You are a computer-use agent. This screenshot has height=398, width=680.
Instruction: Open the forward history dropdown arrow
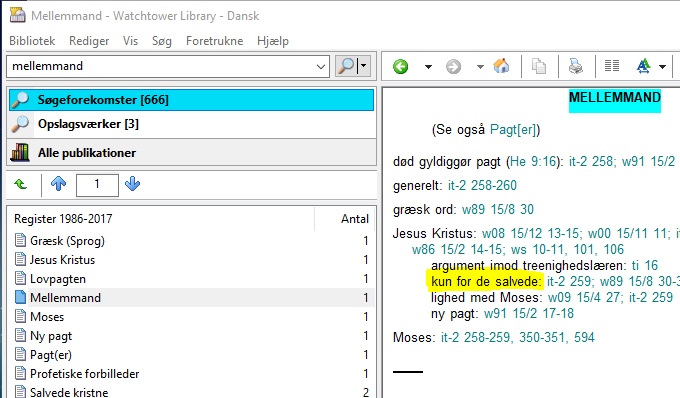[480, 67]
